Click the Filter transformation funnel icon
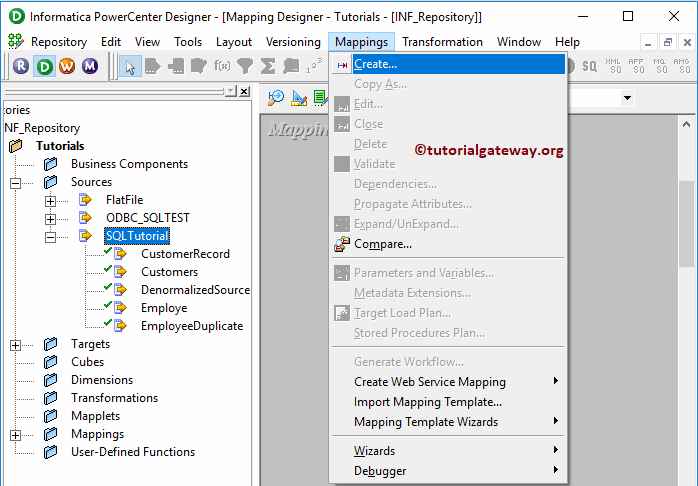Viewport: 698px width, 486px height. (245, 66)
